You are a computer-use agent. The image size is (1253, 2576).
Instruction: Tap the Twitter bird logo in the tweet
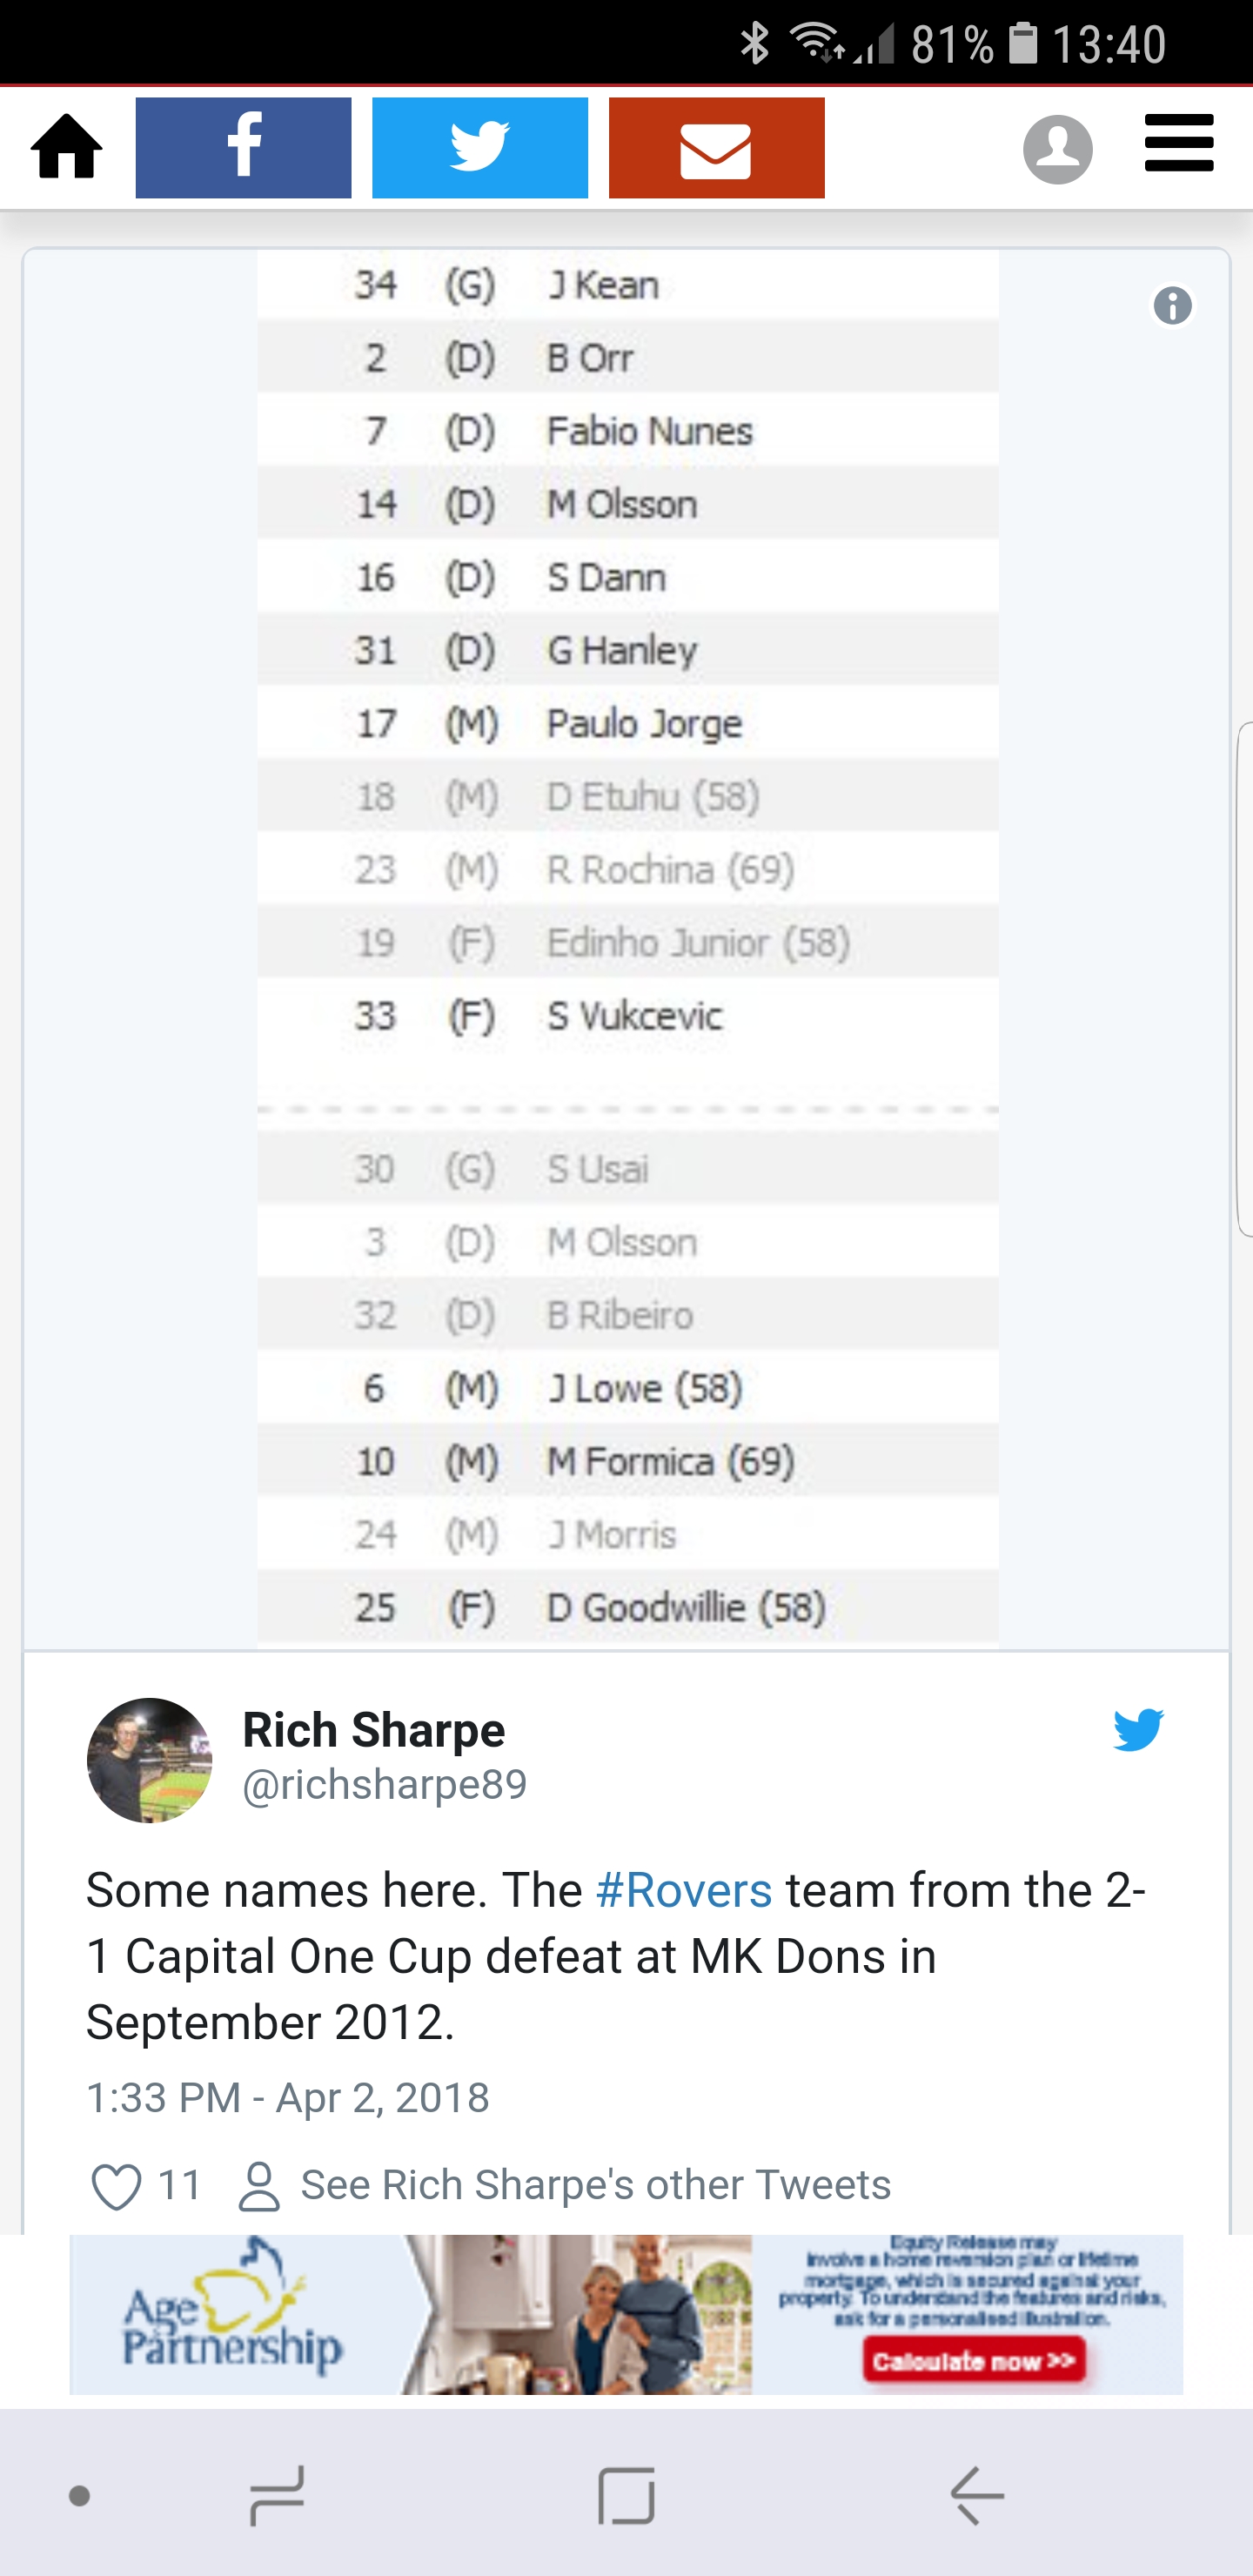tap(1138, 1730)
